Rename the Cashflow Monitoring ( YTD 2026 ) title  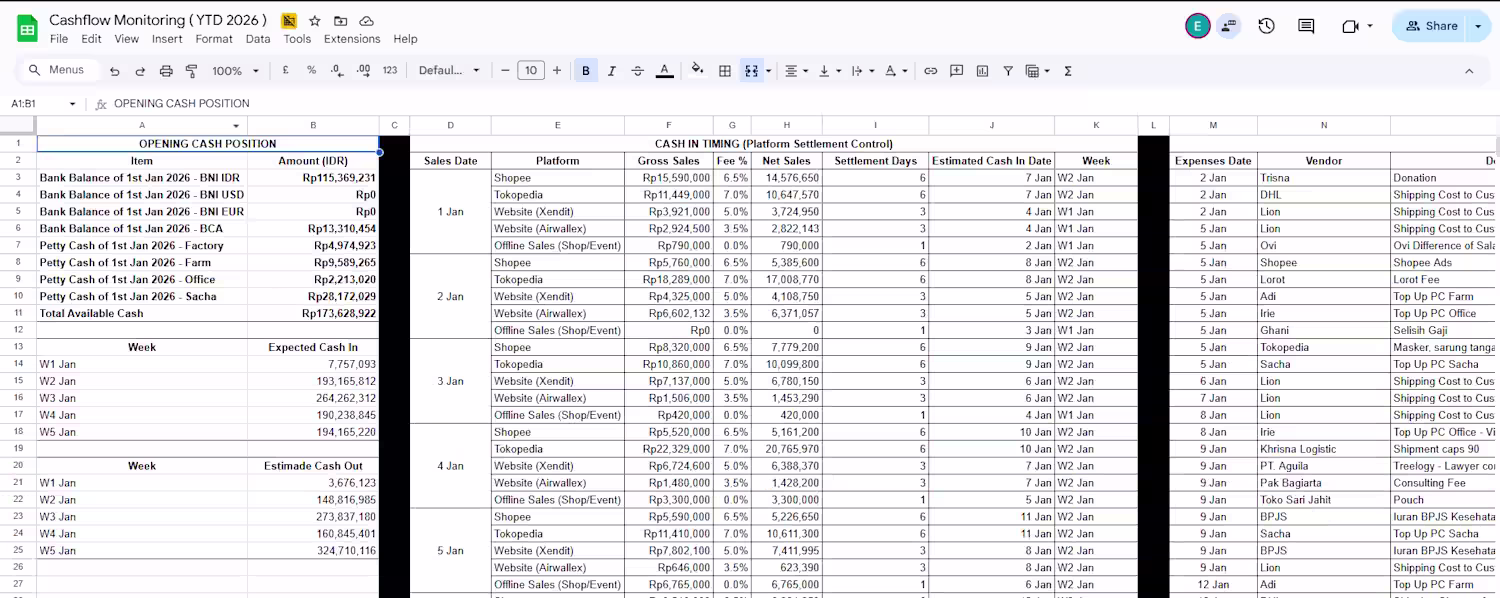point(158,20)
